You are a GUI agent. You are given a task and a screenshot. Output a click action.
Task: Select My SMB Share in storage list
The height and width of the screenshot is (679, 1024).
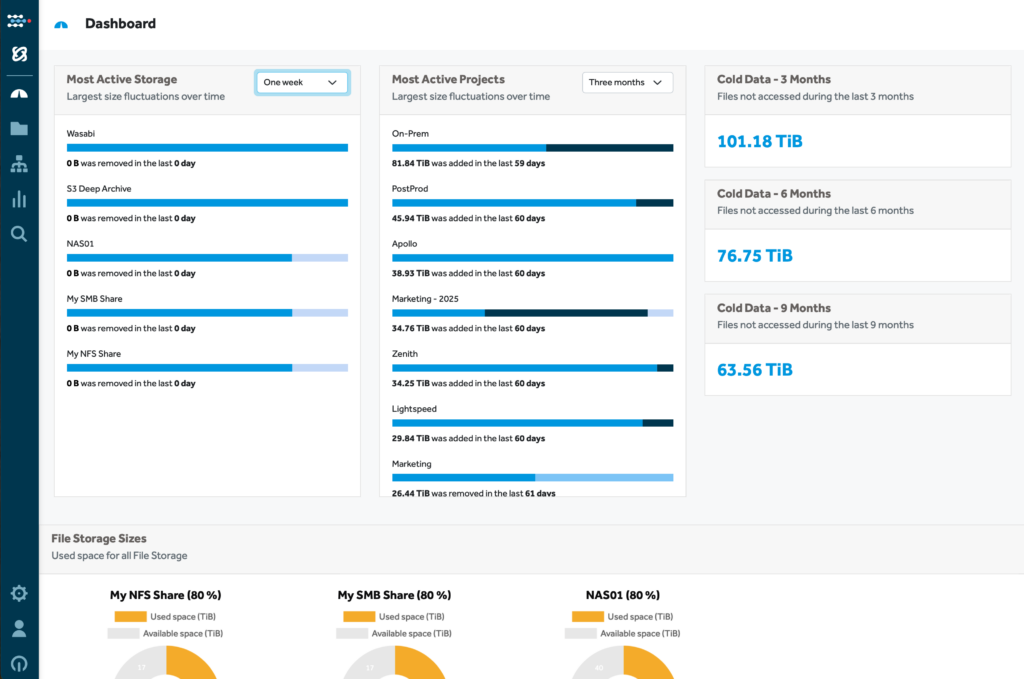point(95,298)
